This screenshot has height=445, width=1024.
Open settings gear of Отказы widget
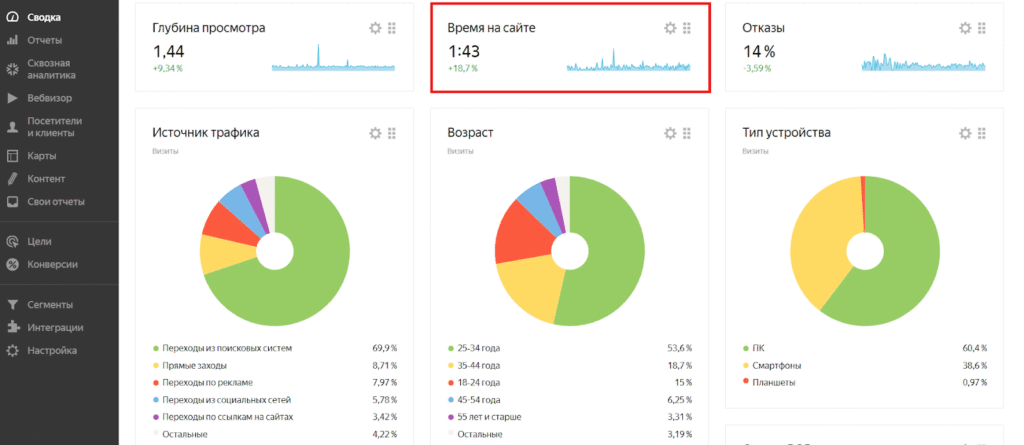coord(965,28)
